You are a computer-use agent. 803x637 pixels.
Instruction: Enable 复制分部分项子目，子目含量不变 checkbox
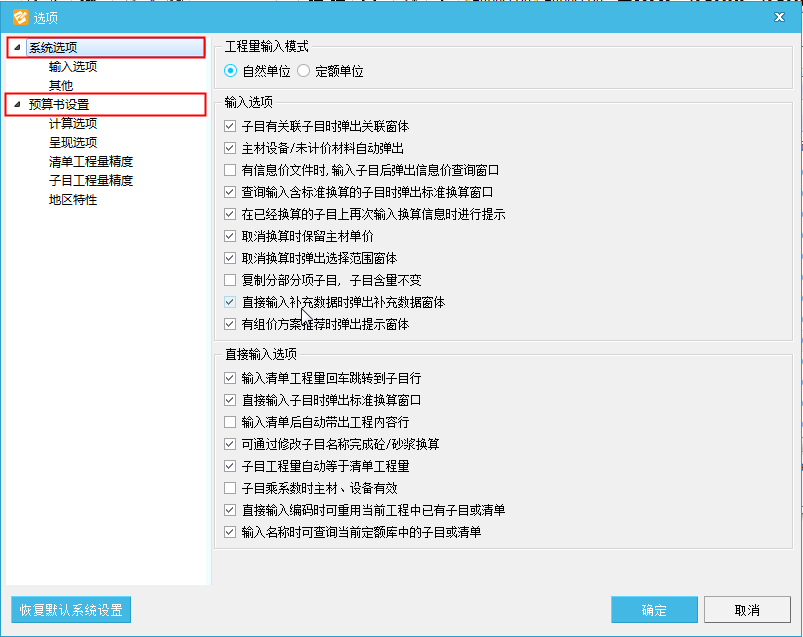point(231,281)
